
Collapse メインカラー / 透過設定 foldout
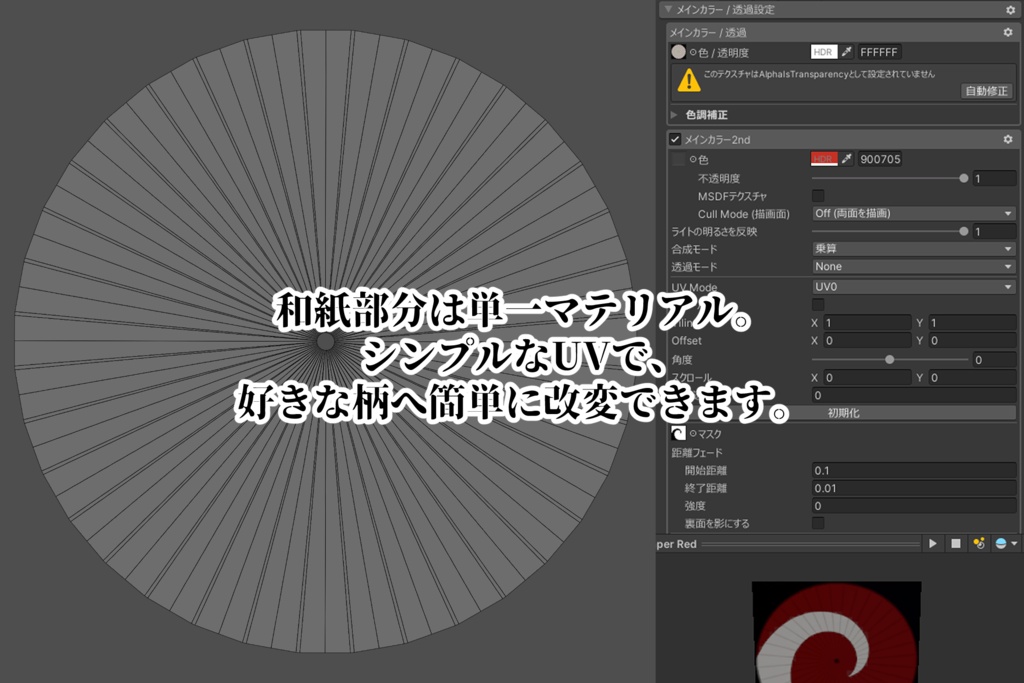[667, 9]
